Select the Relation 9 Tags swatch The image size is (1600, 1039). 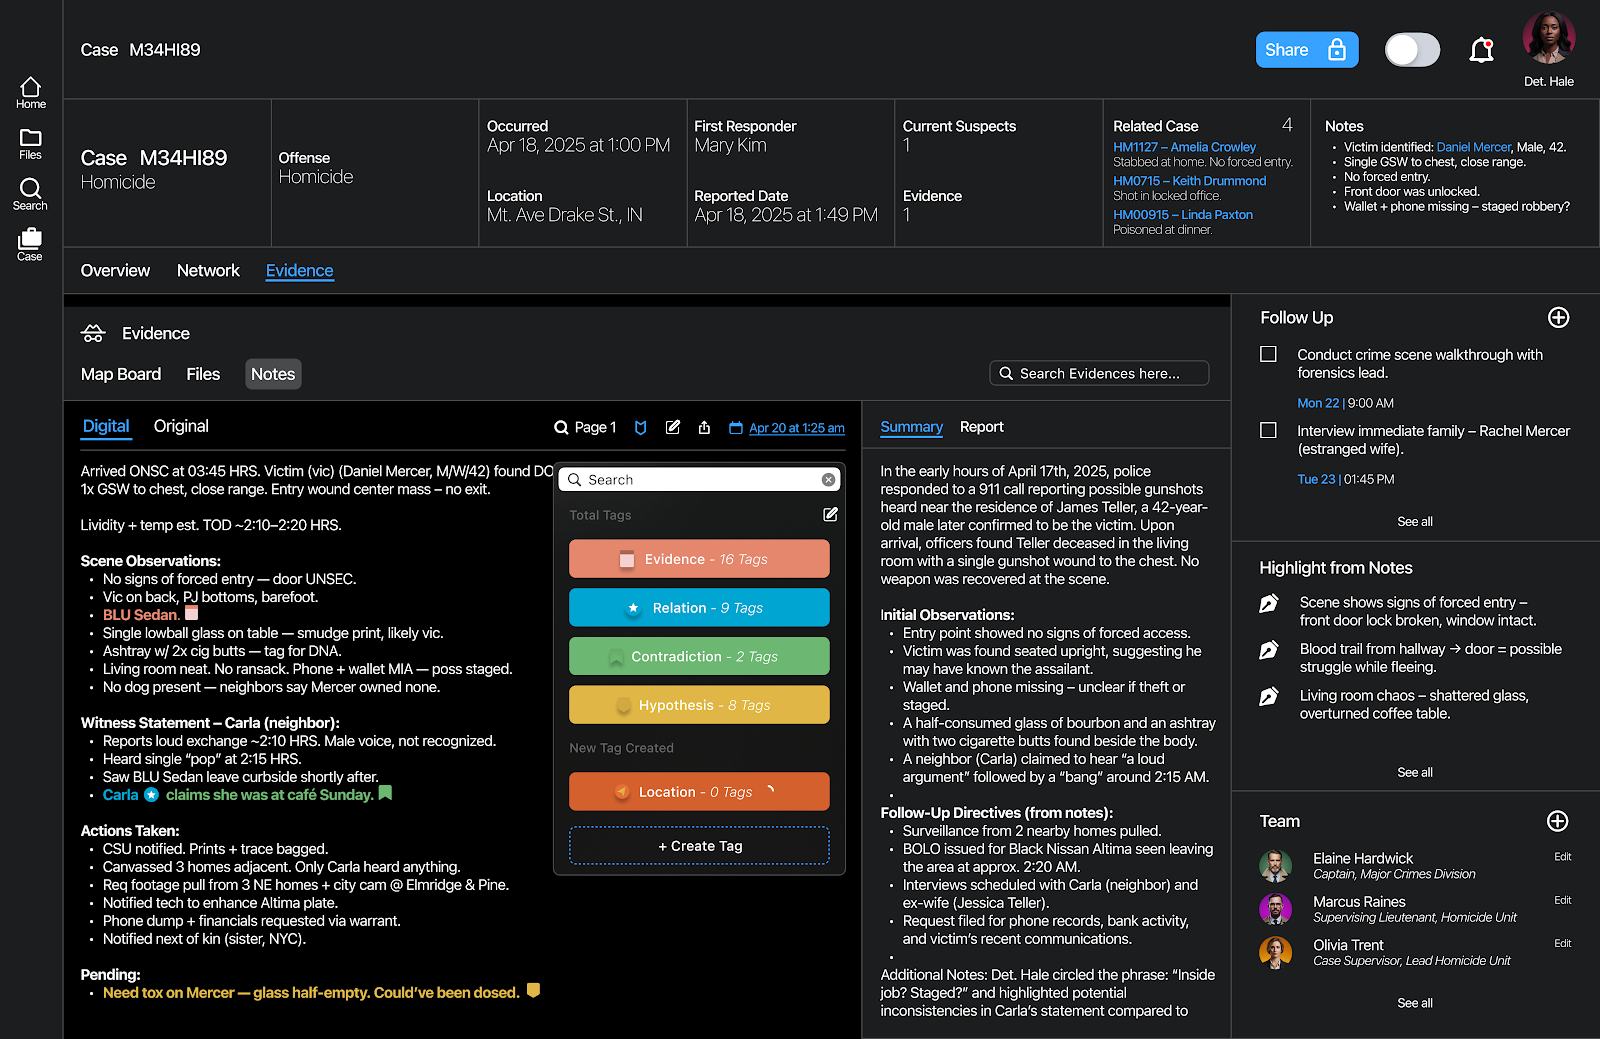pos(699,608)
